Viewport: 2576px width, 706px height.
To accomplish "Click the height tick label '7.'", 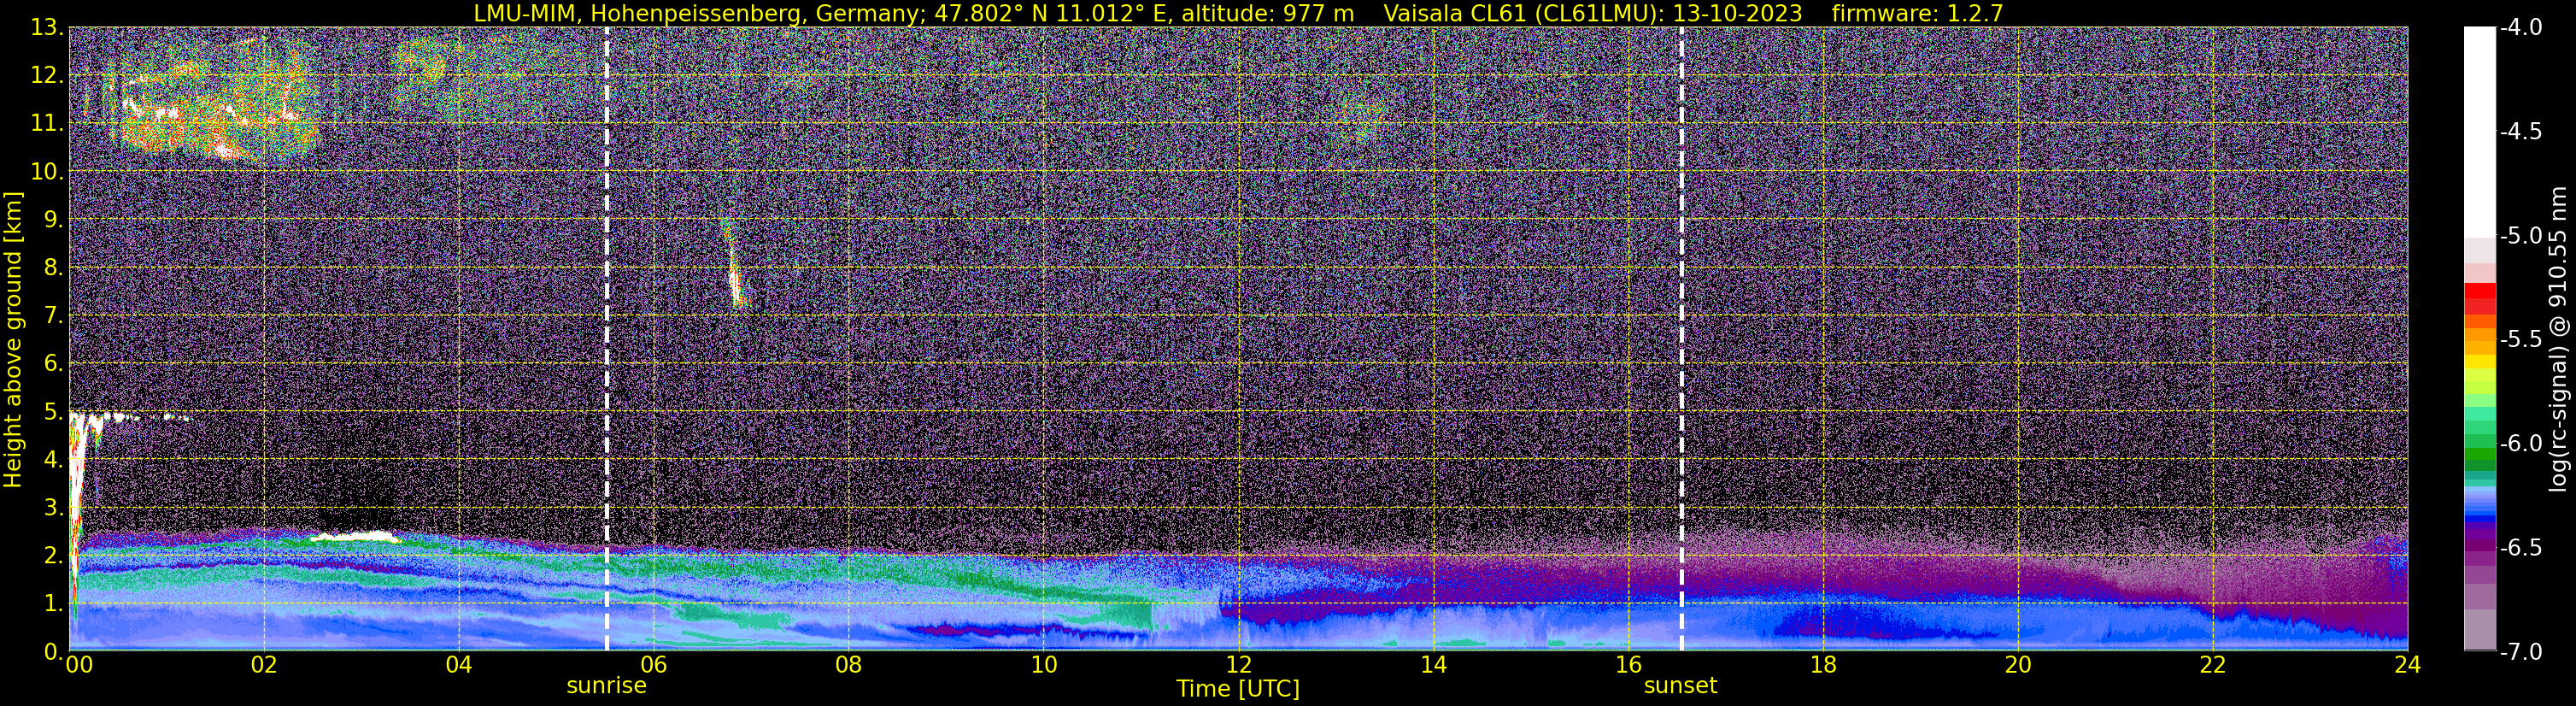I will pos(54,316).
